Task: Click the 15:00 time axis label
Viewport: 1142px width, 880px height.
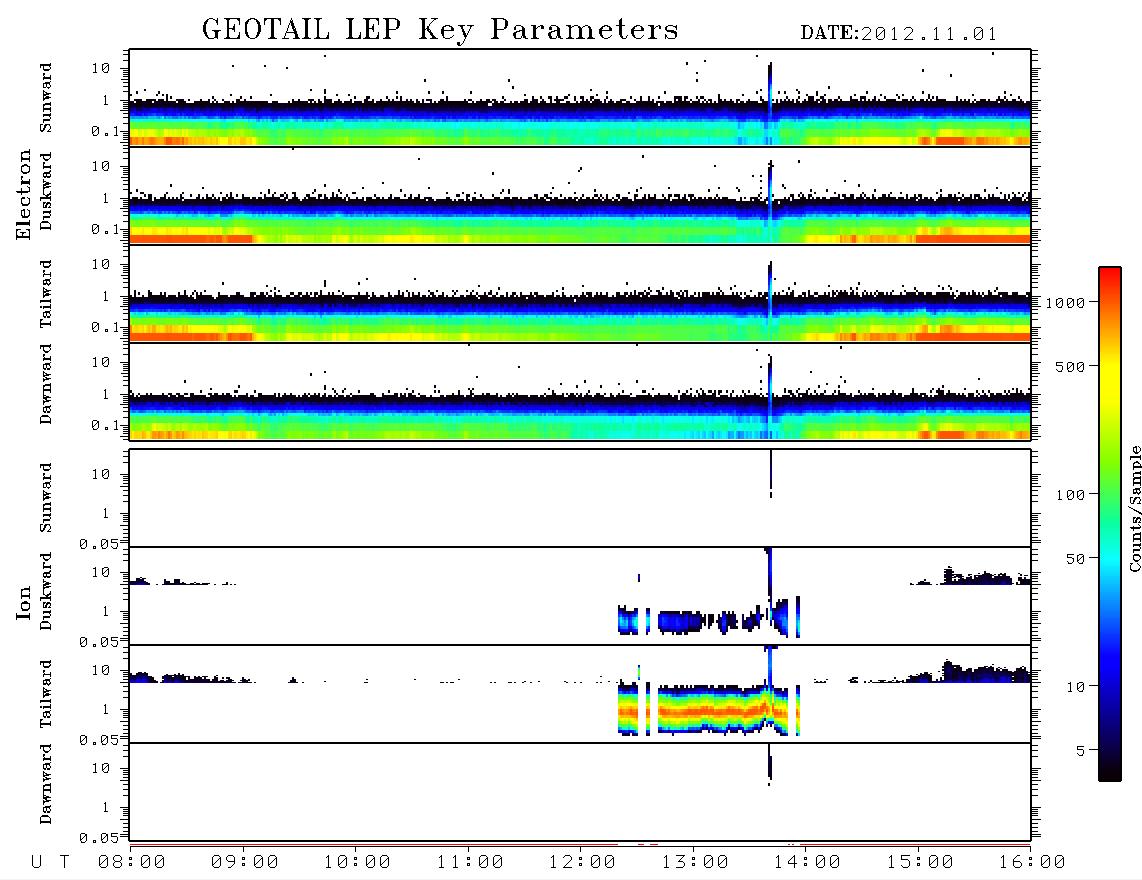Action: click(920, 862)
